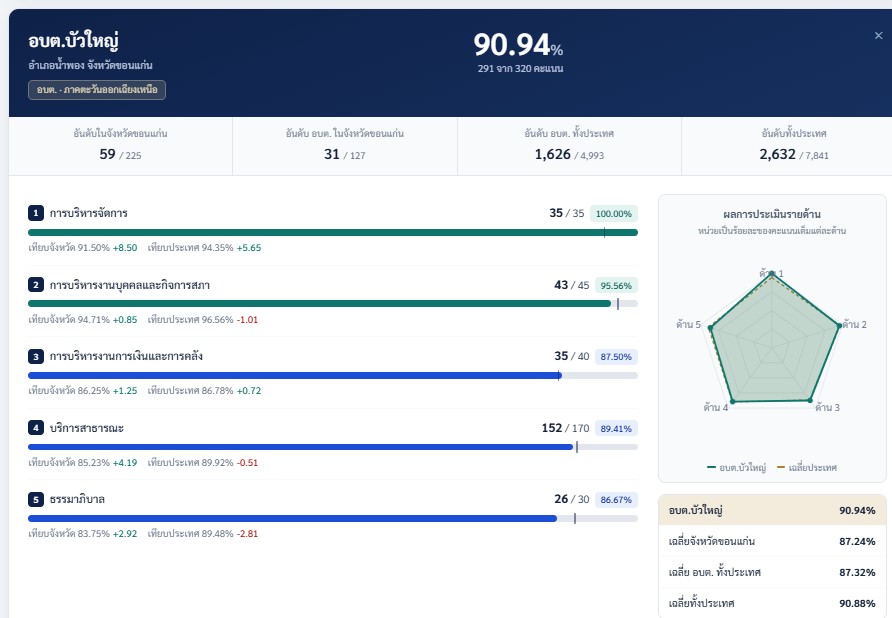Viewport: 892px width, 618px height.
Task: Click the 100.00% score badge
Action: 614,213
